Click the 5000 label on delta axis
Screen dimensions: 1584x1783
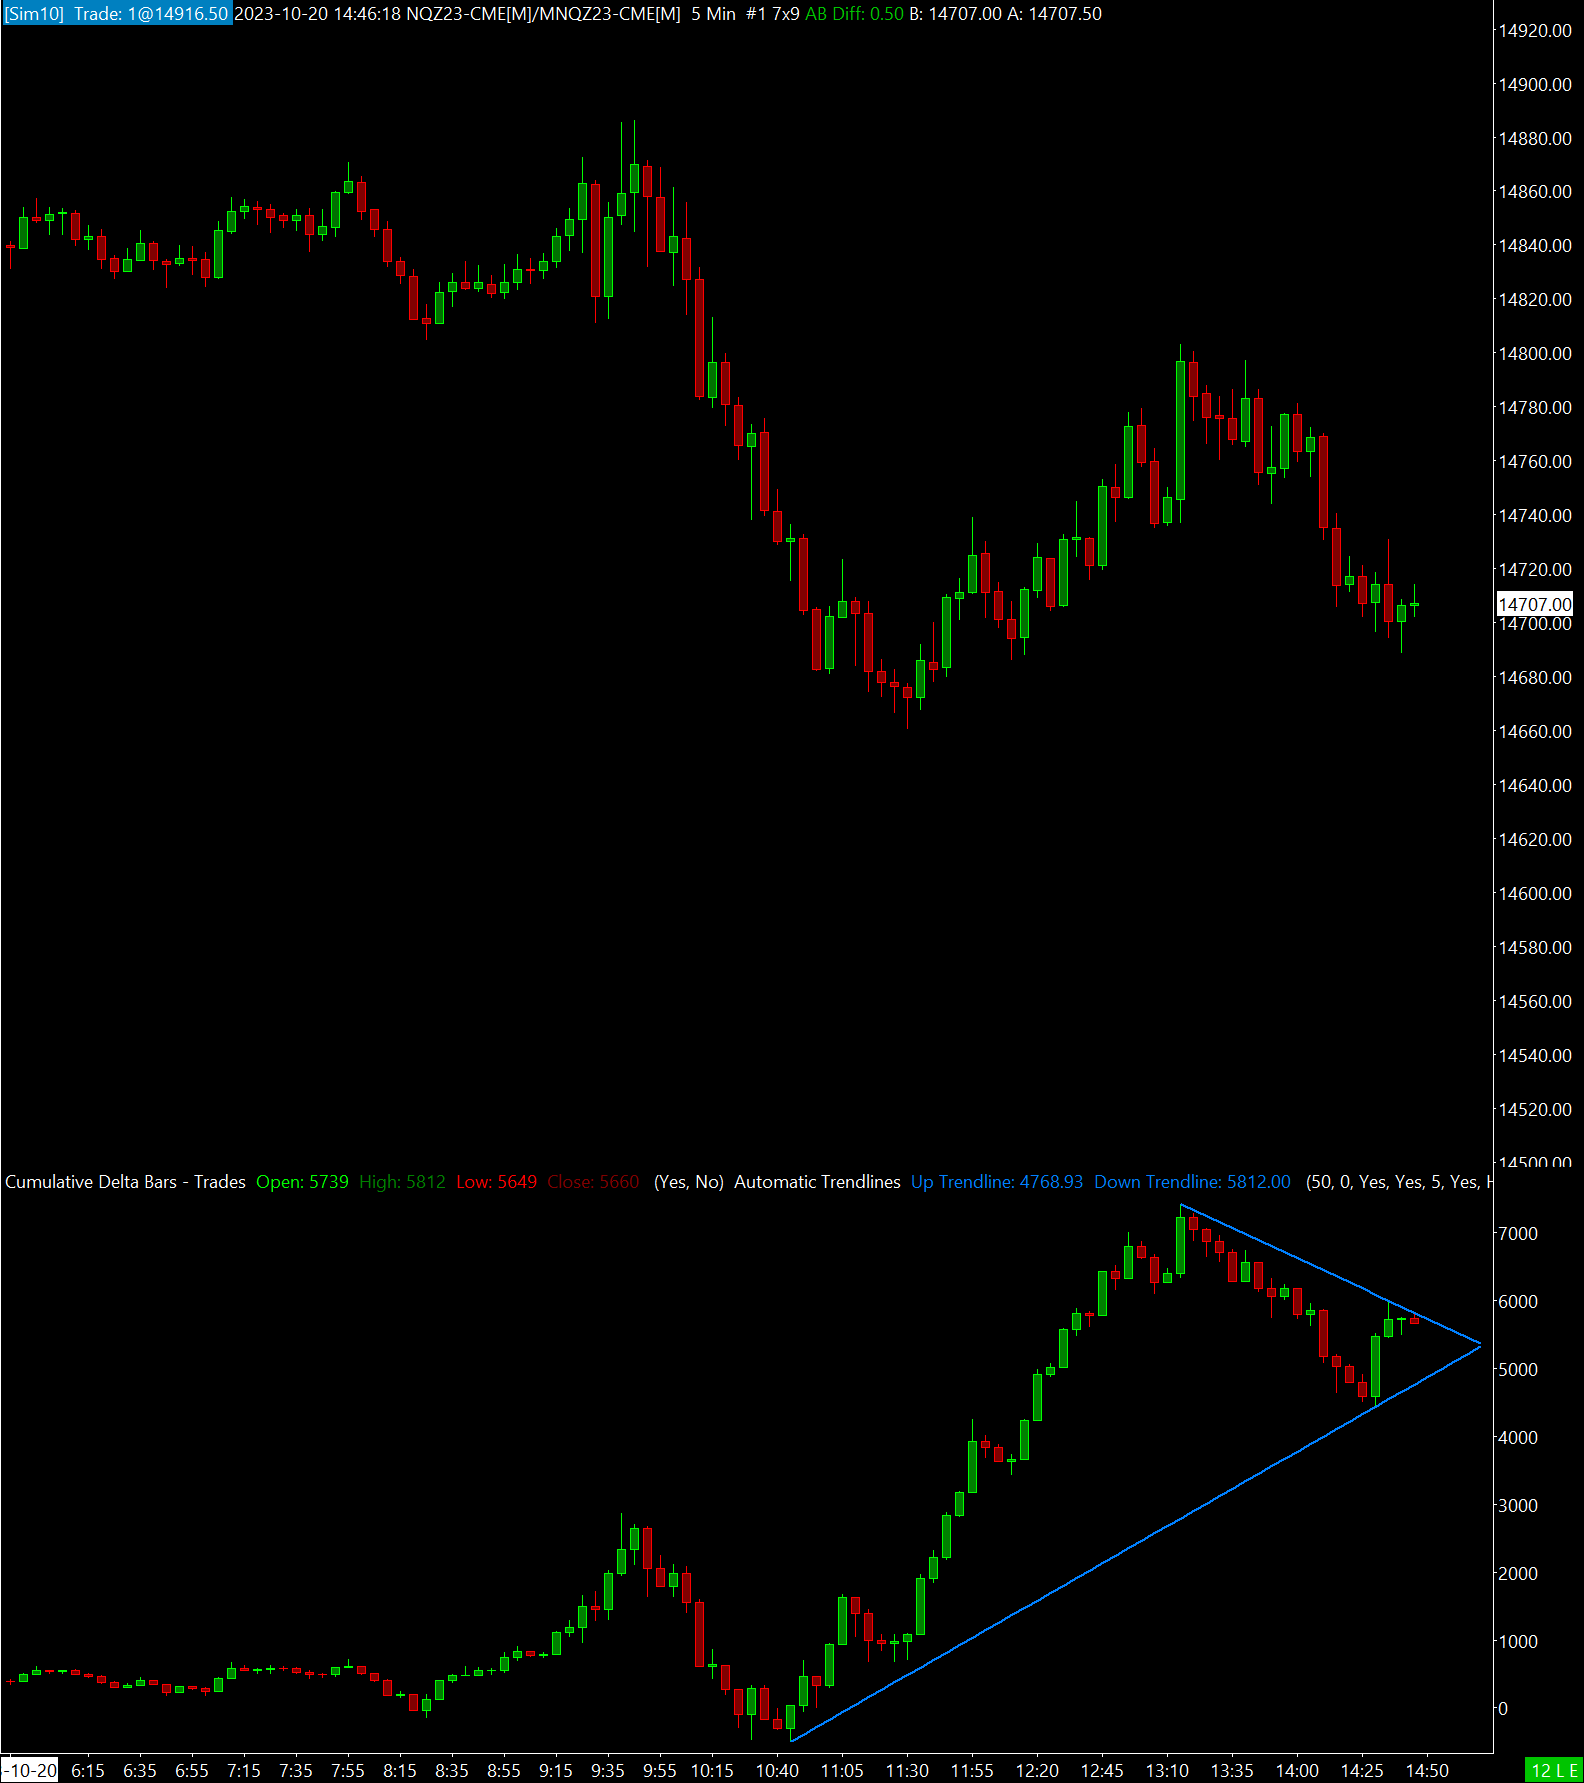pos(1517,1370)
